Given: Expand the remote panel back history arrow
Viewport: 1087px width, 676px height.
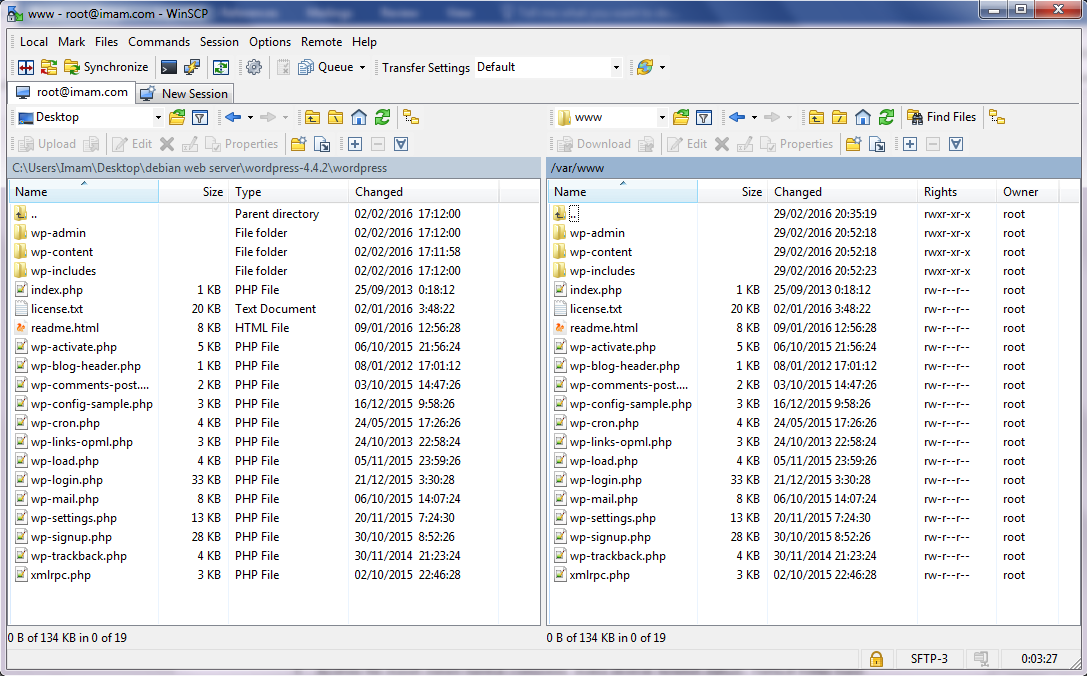Looking at the screenshot, I should (754, 117).
